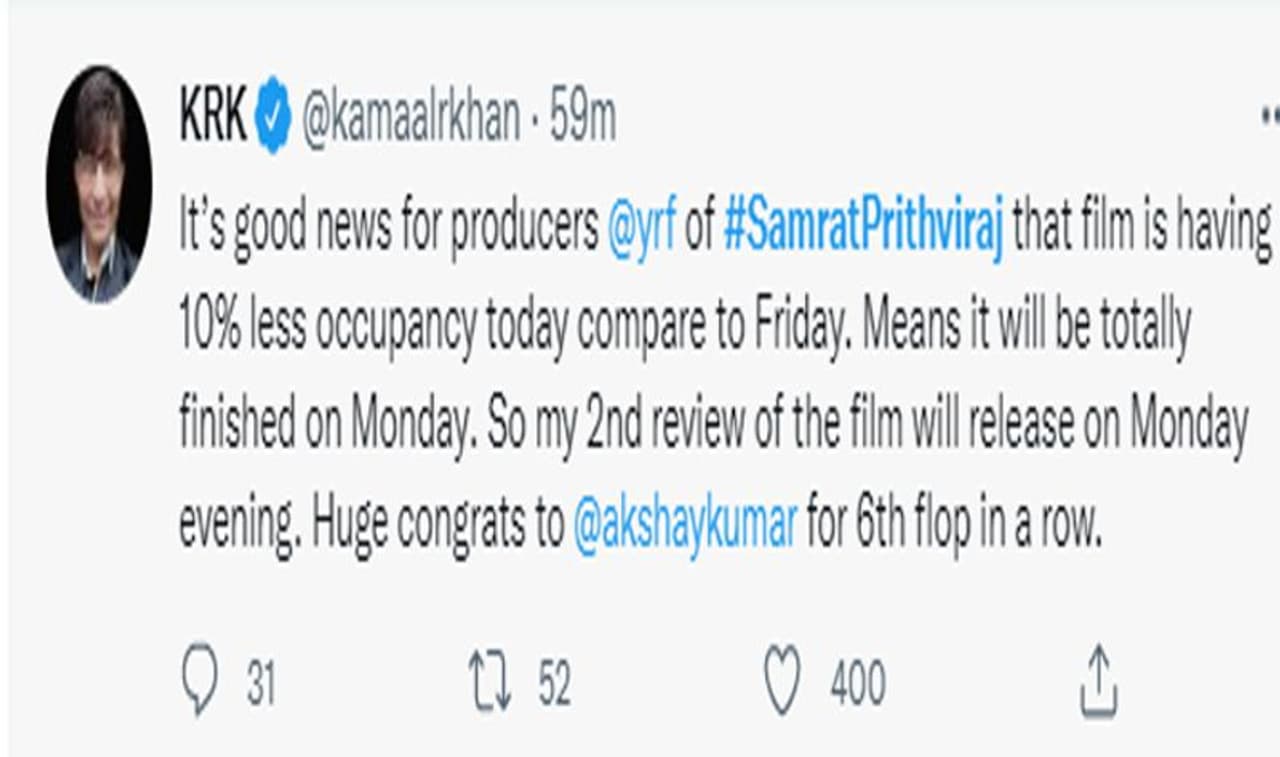Open the #SamratPrithviraj hashtag

tap(861, 231)
